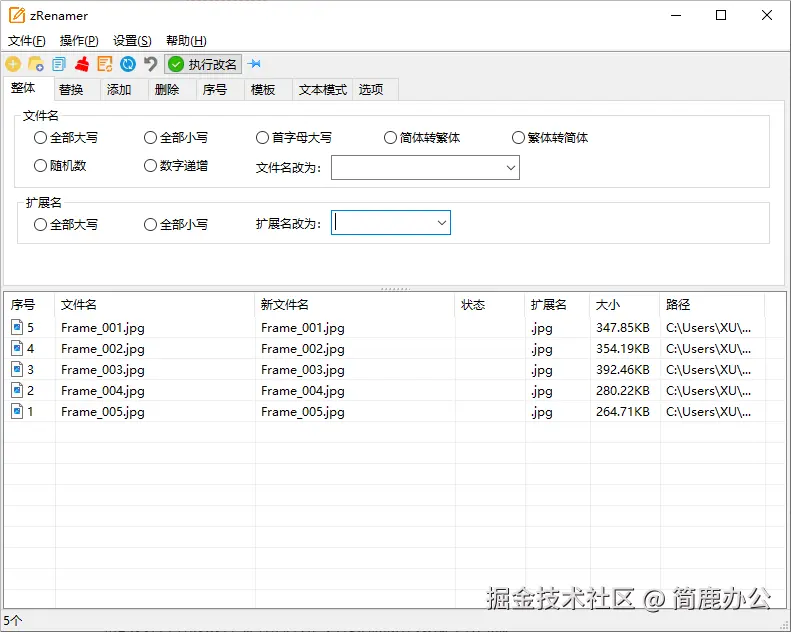
Task: Click the 5个 status bar count
Action: (x=13, y=620)
